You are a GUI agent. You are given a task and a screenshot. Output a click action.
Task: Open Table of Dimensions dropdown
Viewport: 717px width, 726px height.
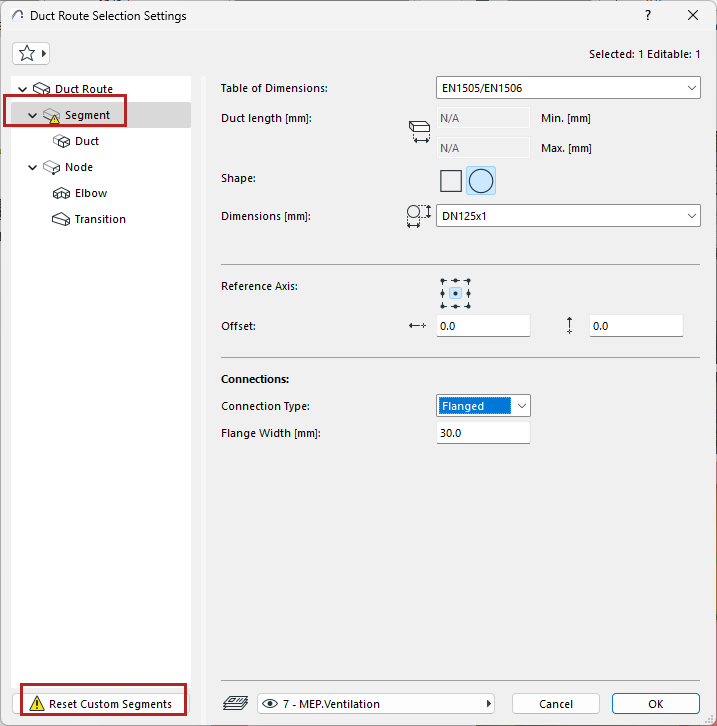point(568,88)
